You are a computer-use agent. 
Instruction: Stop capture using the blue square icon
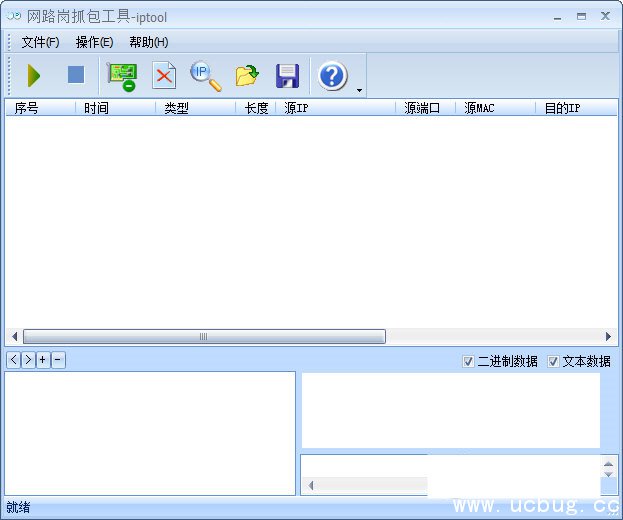(x=76, y=75)
